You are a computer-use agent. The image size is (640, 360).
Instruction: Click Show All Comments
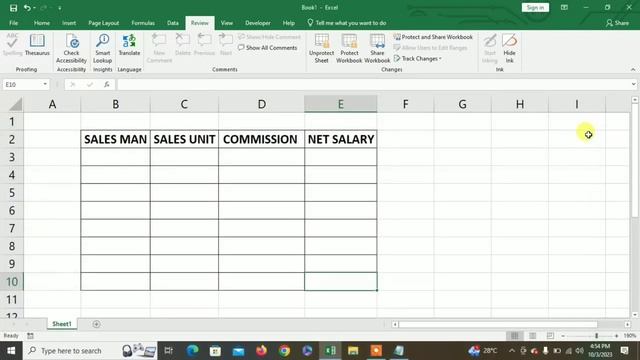click(x=268, y=48)
